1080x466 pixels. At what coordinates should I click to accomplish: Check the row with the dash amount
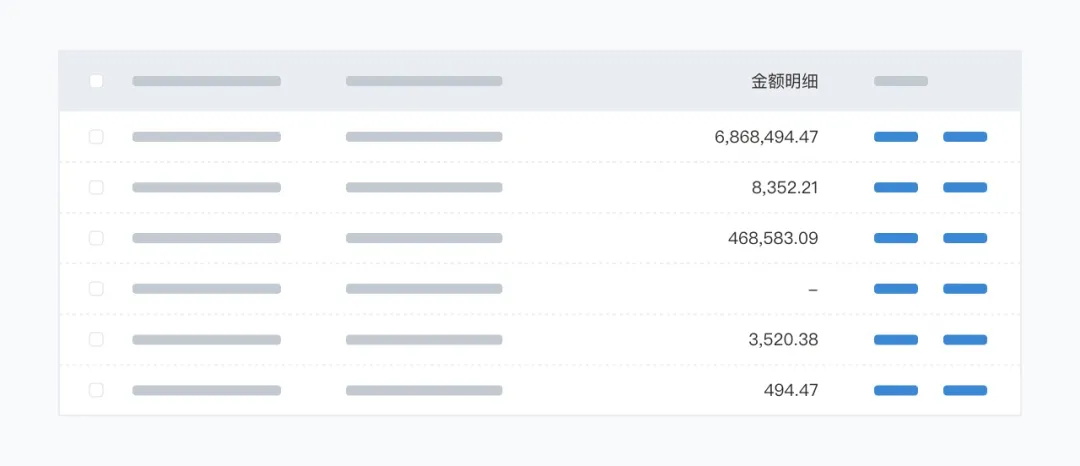pos(96,289)
